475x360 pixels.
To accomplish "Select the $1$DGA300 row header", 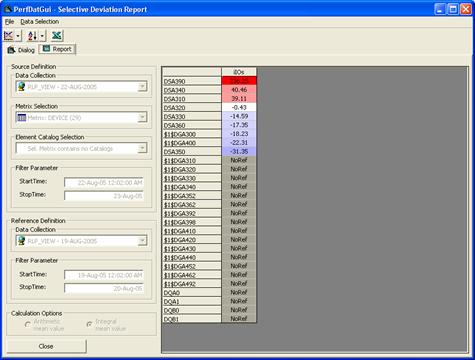I will (x=192, y=134).
